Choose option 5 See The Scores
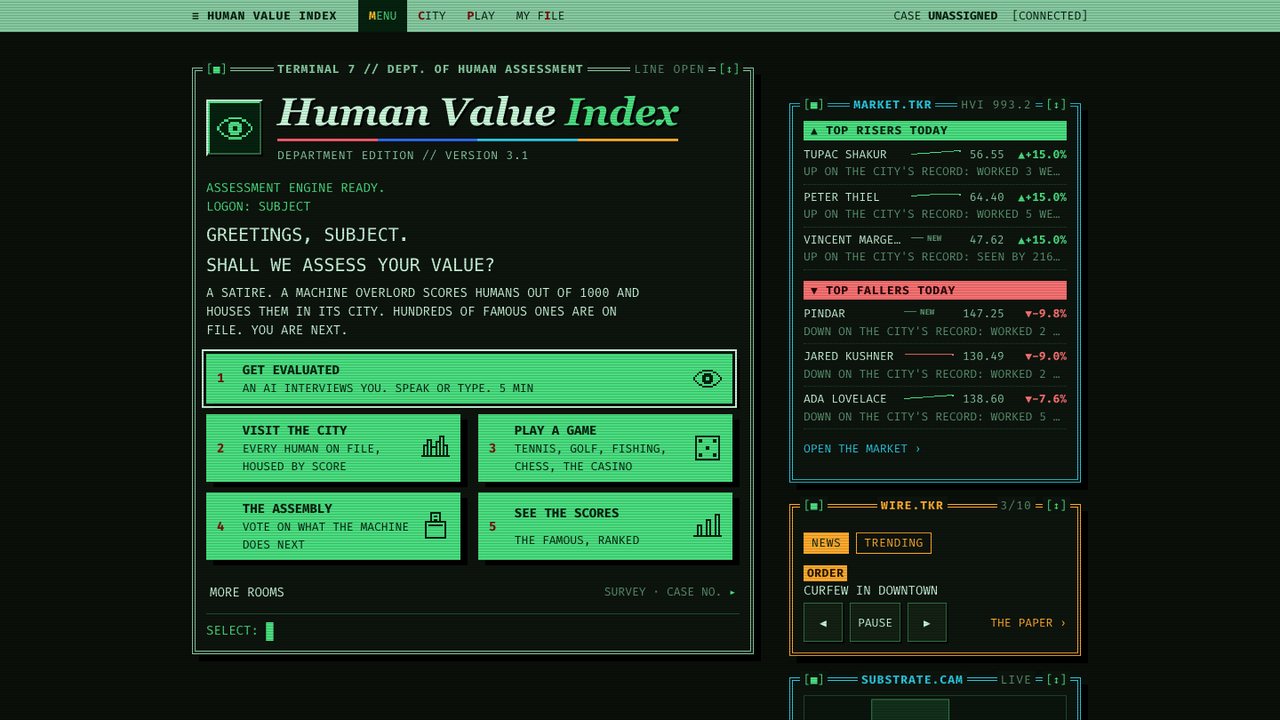The height and width of the screenshot is (720, 1280). click(605, 526)
